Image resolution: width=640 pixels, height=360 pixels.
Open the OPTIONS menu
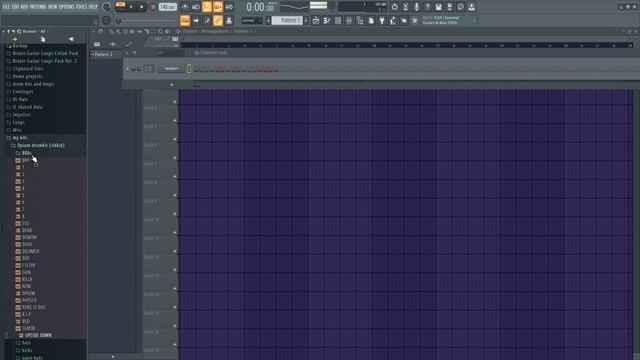tap(67, 7)
